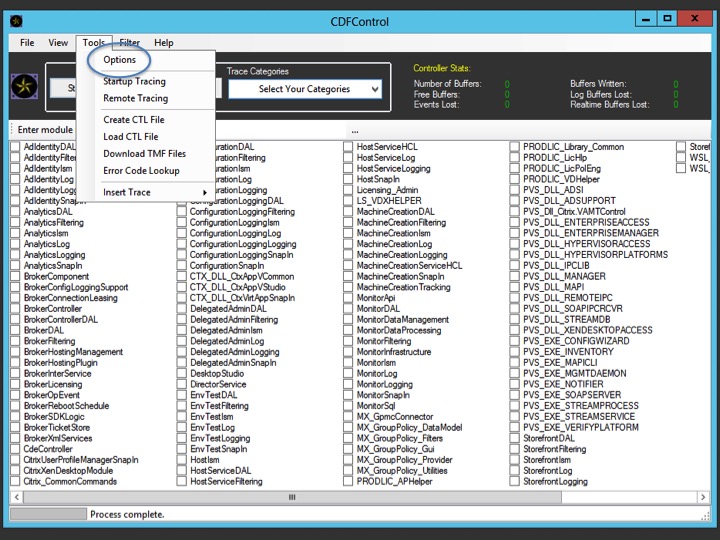Check the MonitorSql module
The width and height of the screenshot is (720, 540).
point(349,406)
